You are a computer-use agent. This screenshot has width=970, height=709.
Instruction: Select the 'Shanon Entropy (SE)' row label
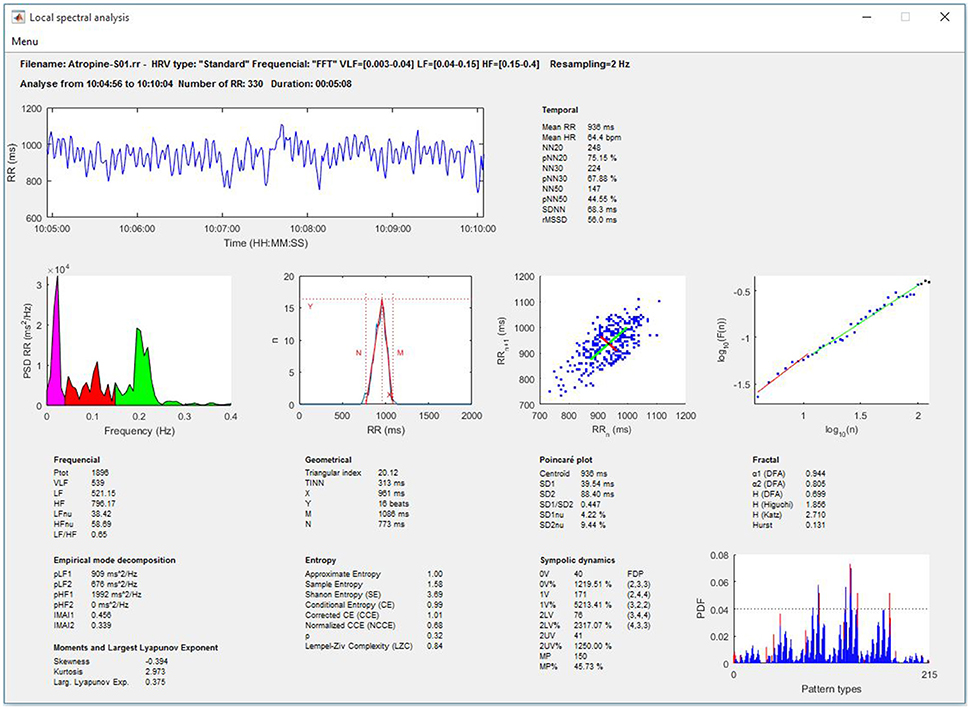343,595
